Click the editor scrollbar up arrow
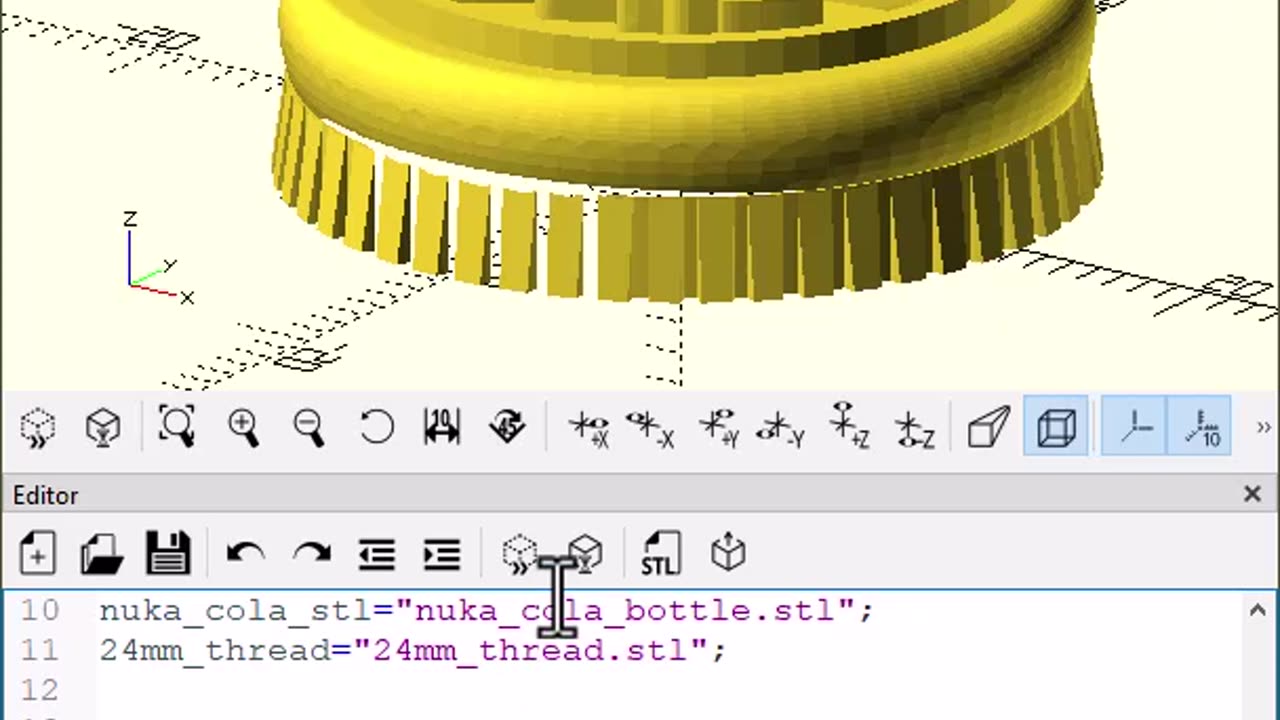The height and width of the screenshot is (720, 1280). point(1258,610)
